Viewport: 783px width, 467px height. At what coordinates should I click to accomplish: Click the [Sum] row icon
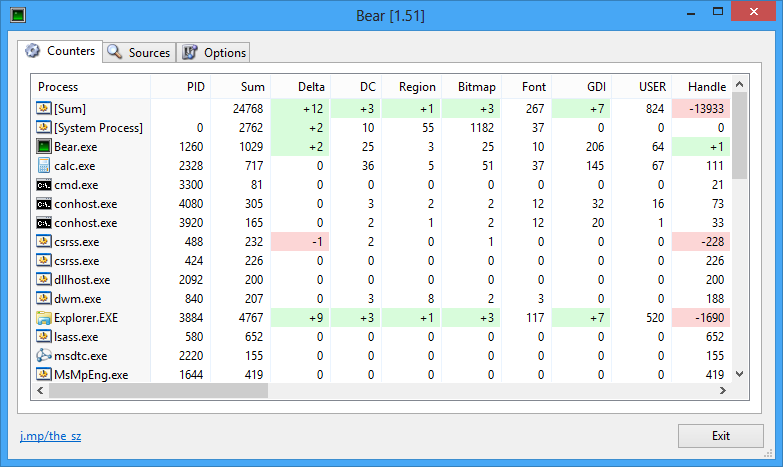coord(43,108)
